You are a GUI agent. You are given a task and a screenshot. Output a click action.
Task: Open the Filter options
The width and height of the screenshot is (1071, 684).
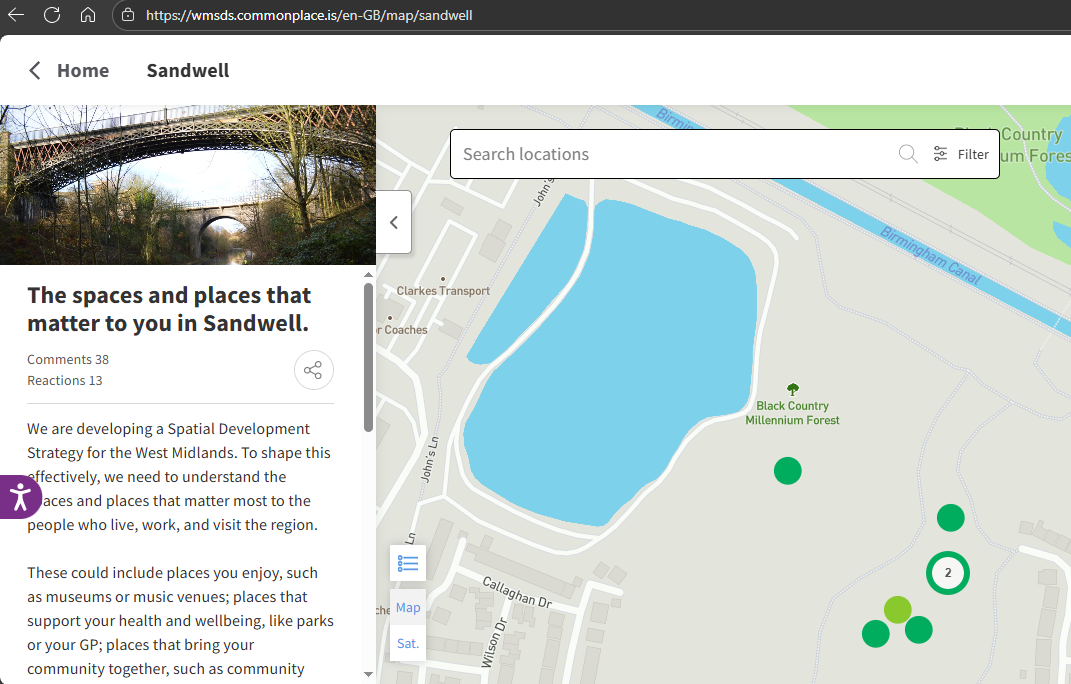pos(961,154)
